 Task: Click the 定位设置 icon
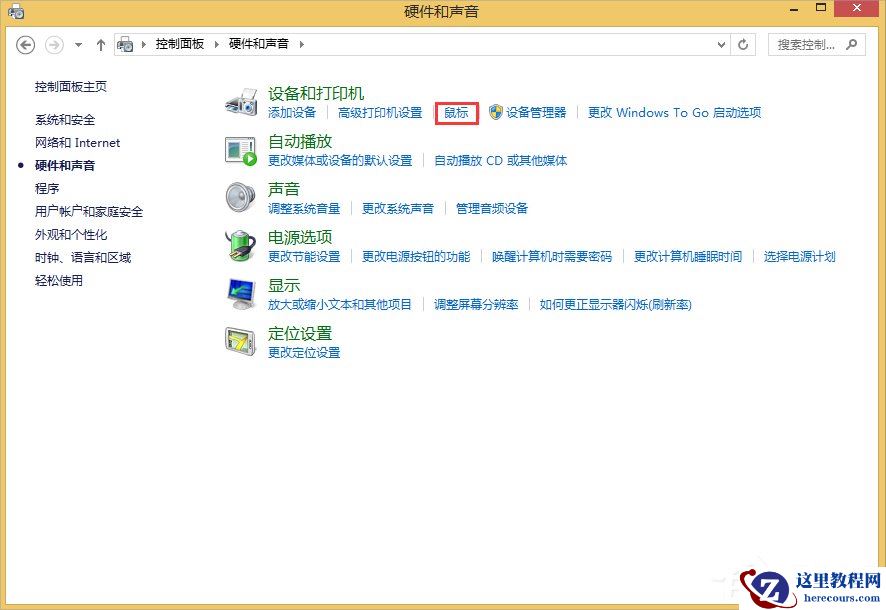240,343
